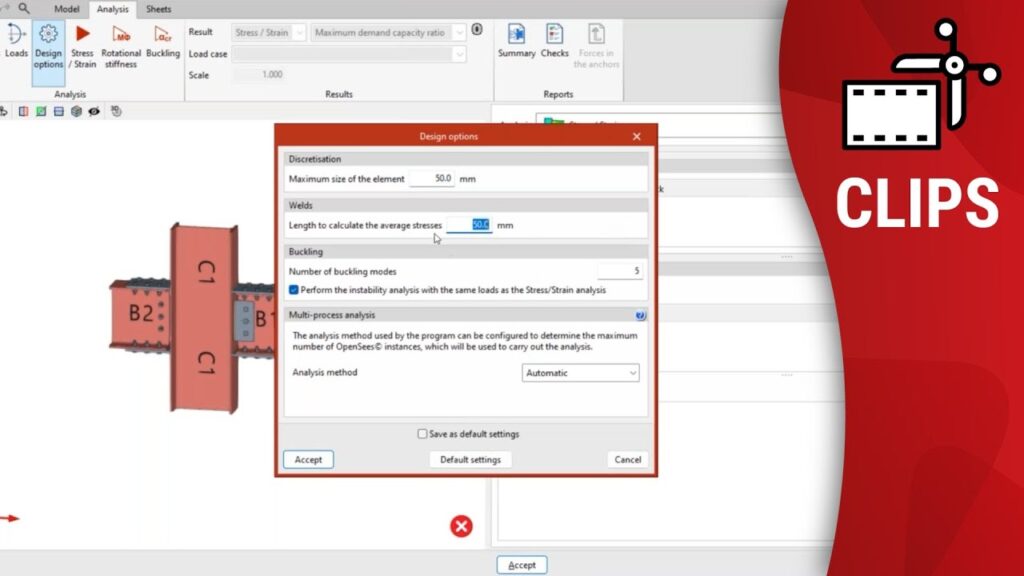Expand the Load case dropdown
1024x576 pixels.
coord(350,54)
